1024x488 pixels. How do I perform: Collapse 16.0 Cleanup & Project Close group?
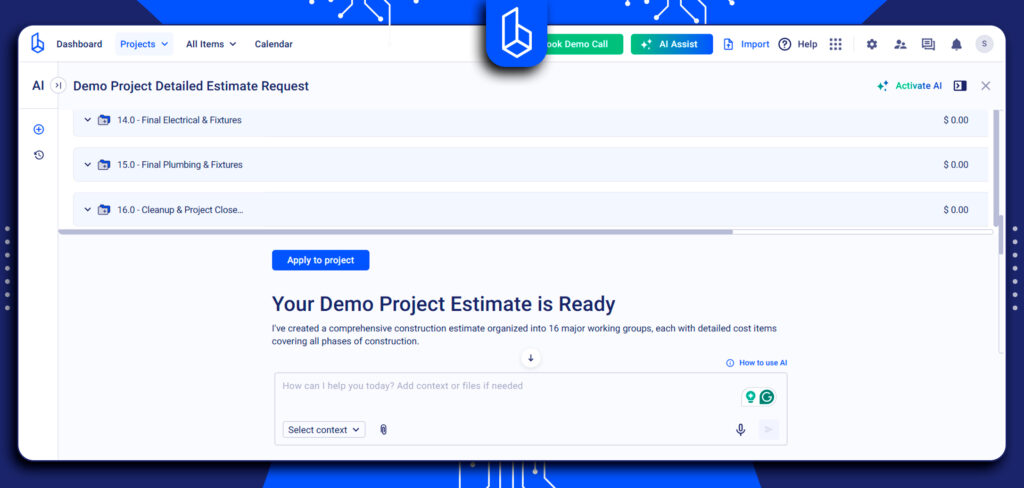(88, 210)
